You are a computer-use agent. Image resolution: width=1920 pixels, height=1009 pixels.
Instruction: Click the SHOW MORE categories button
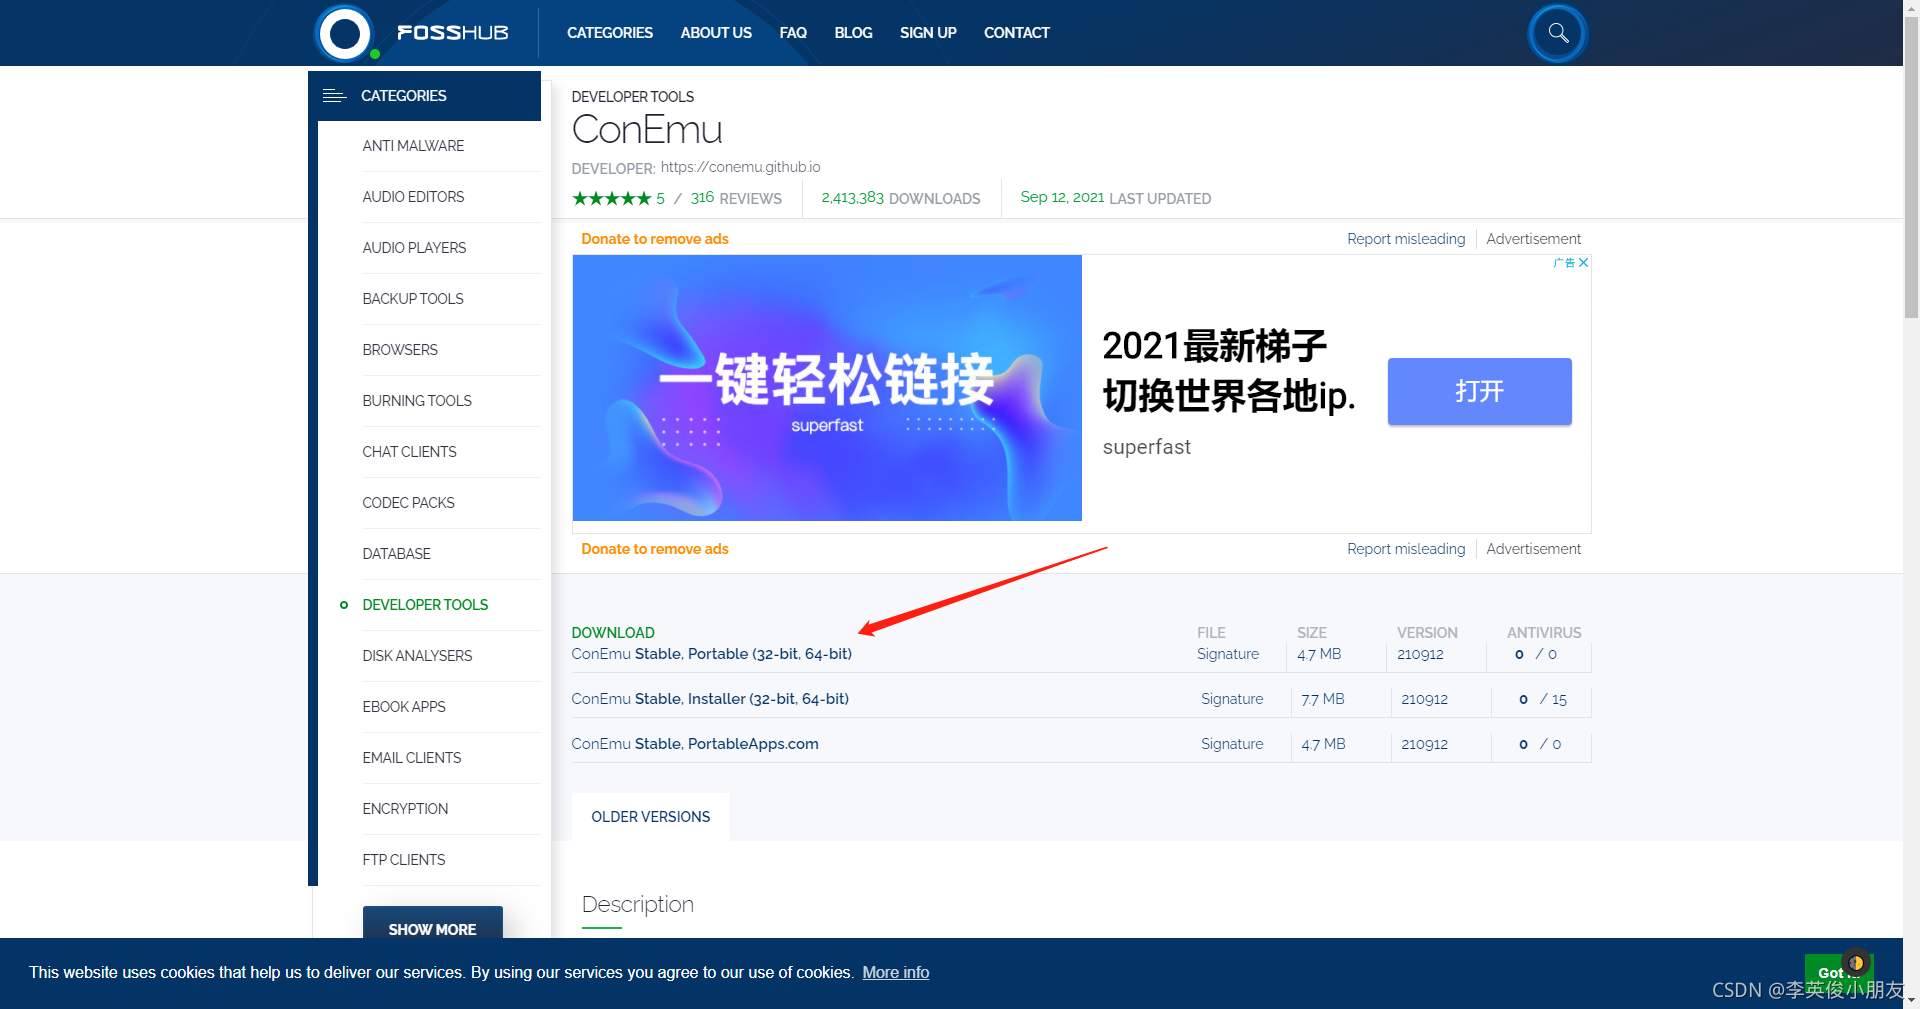tap(432, 923)
